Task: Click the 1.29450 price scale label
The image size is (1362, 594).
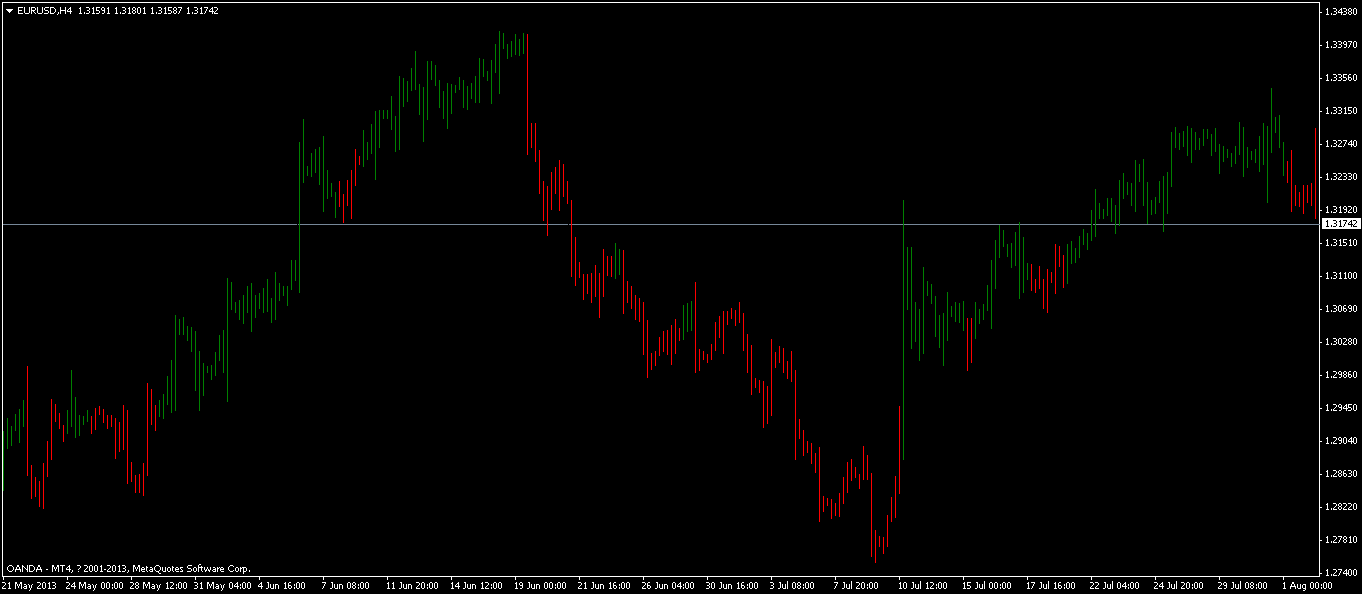Action: 1340,407
